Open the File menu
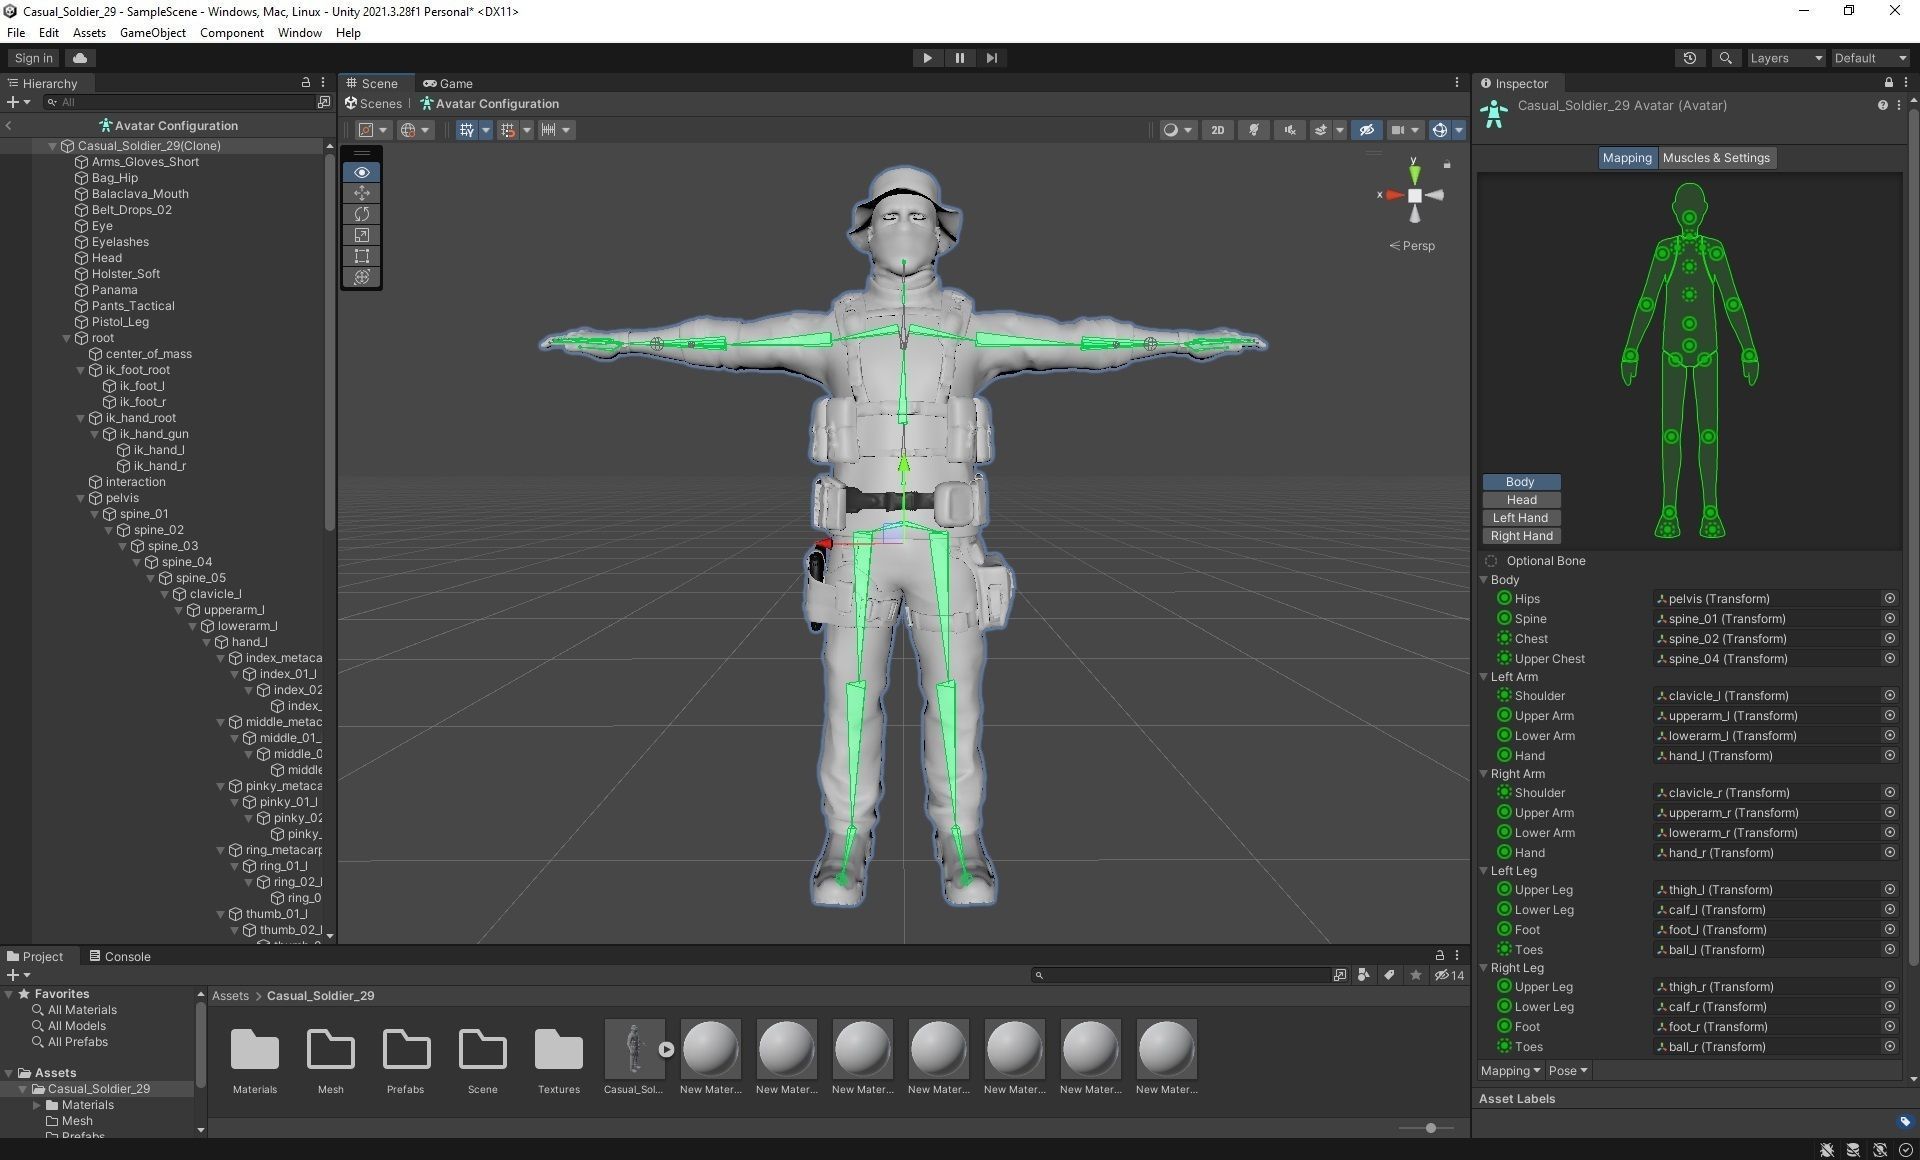This screenshot has height=1160, width=1920. tap(16, 33)
